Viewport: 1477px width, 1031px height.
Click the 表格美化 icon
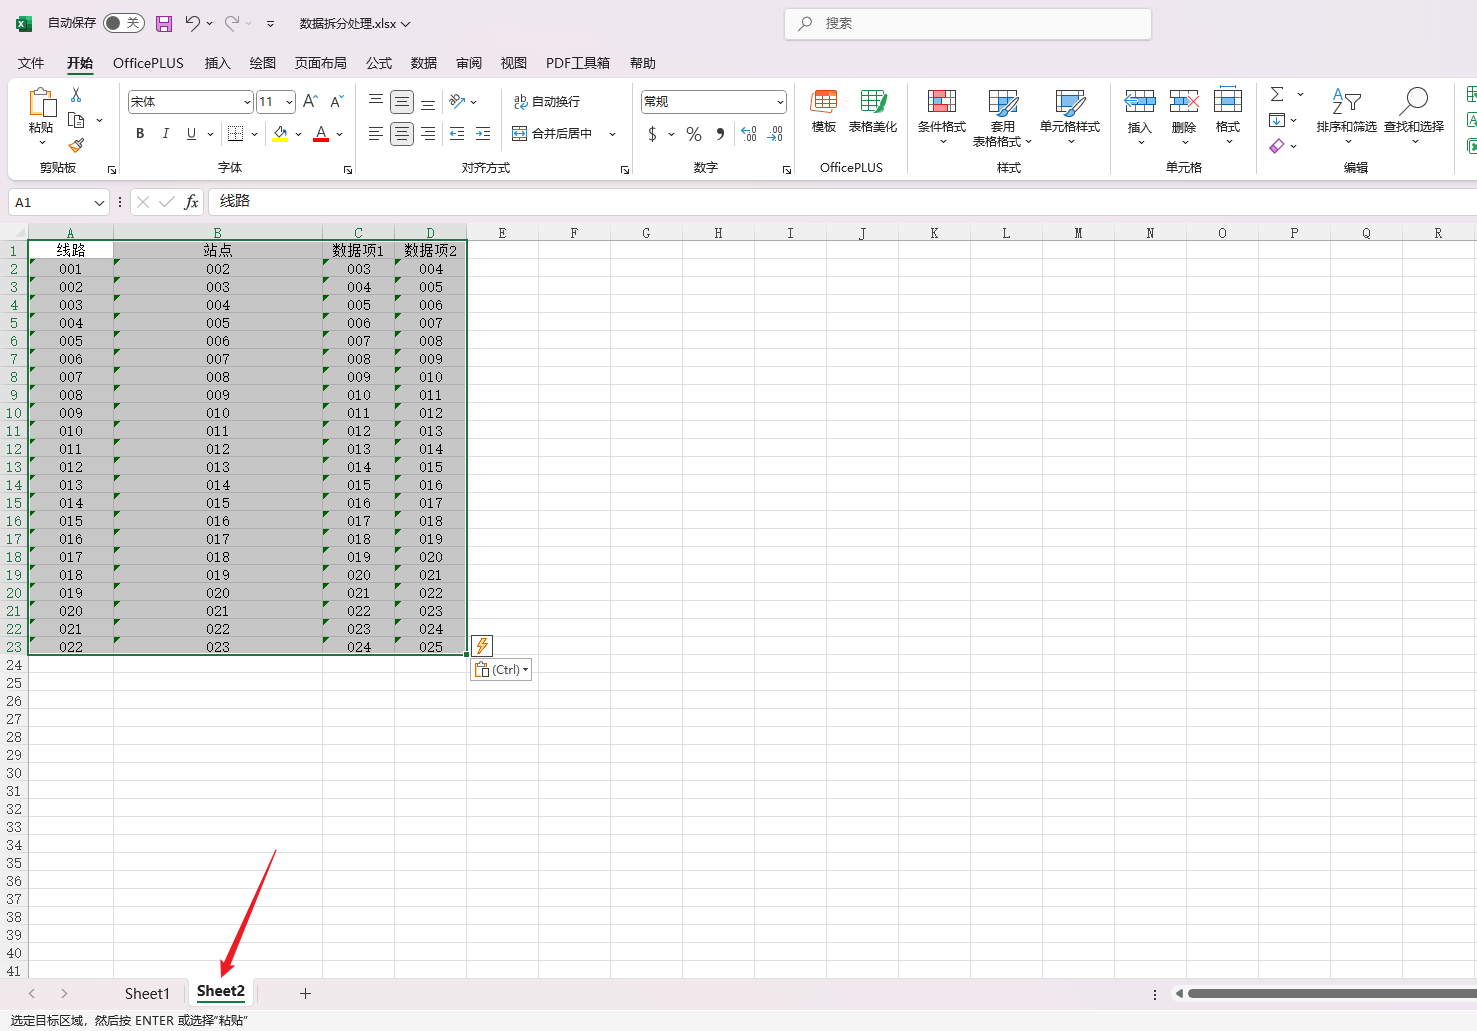pos(873,111)
